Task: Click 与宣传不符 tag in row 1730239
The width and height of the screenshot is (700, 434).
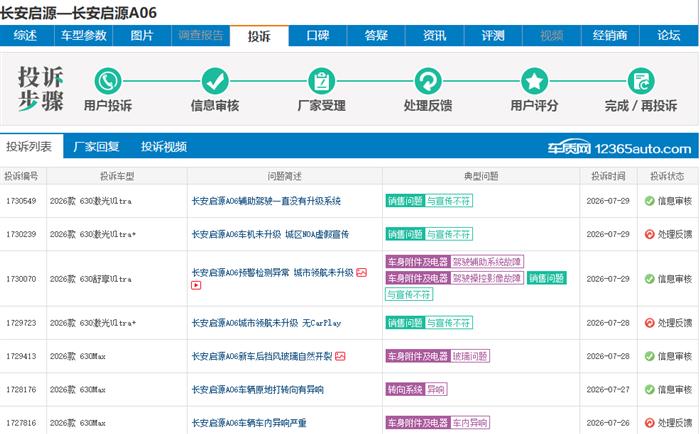Action: click(448, 234)
